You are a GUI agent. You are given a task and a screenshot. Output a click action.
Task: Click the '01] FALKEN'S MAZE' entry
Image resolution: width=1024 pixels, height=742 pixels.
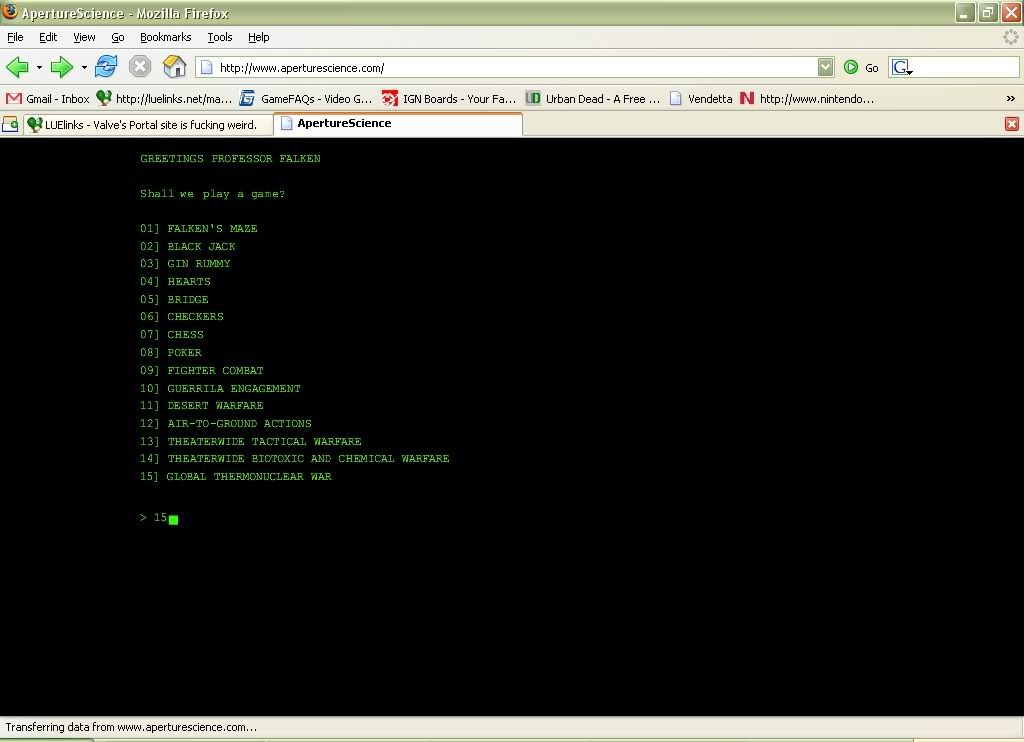point(199,229)
